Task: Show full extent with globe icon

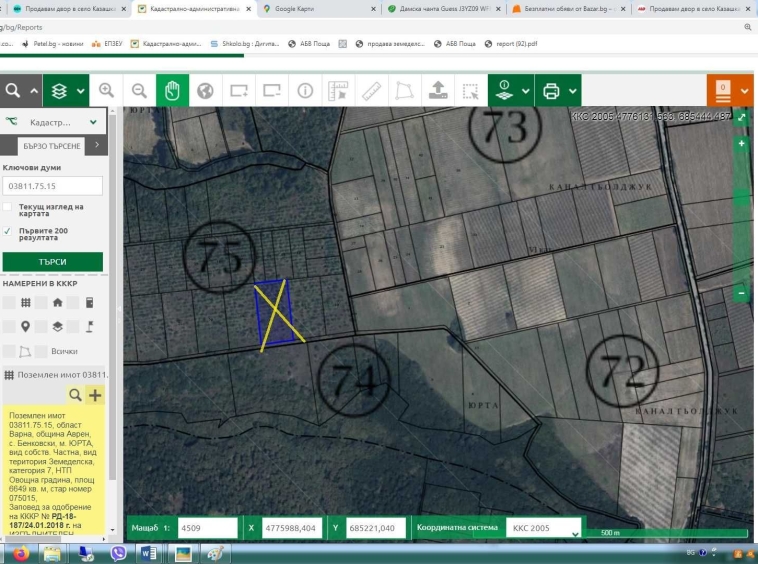Action: click(x=205, y=91)
